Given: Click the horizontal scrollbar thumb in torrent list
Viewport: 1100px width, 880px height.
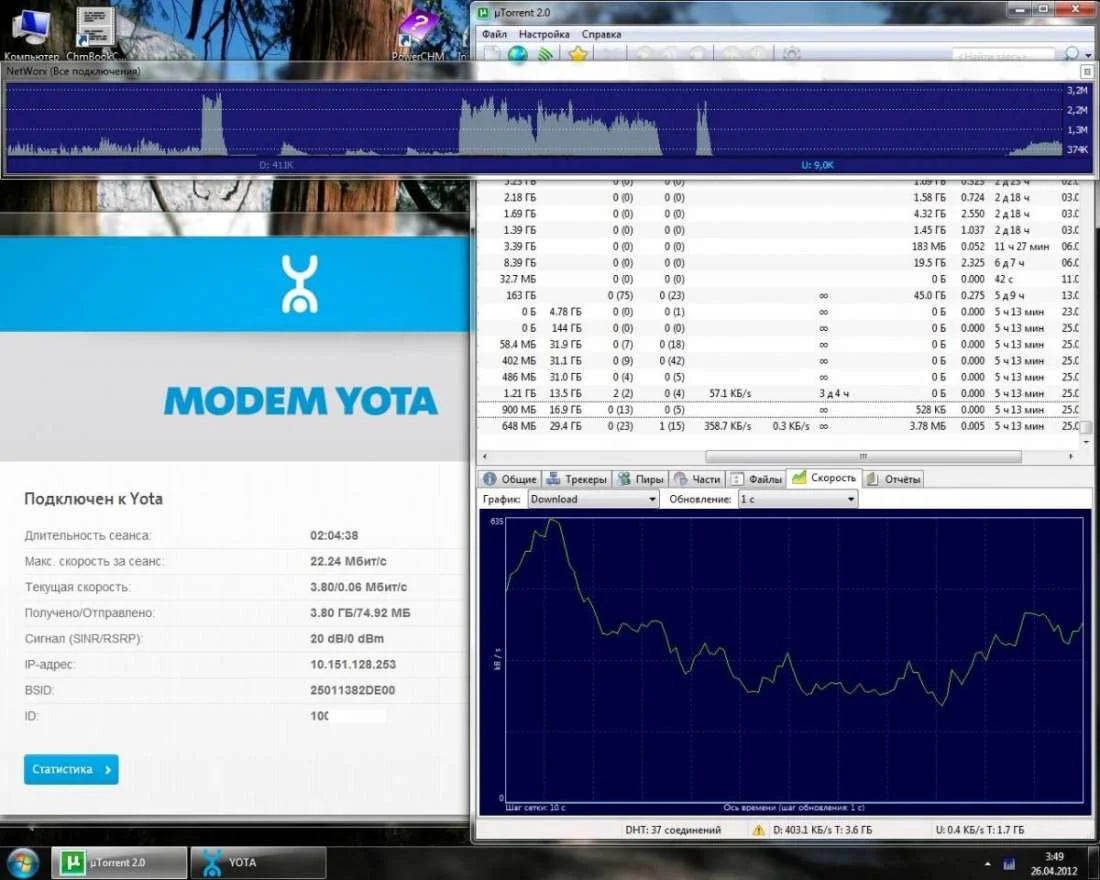Looking at the screenshot, I should 863,456.
